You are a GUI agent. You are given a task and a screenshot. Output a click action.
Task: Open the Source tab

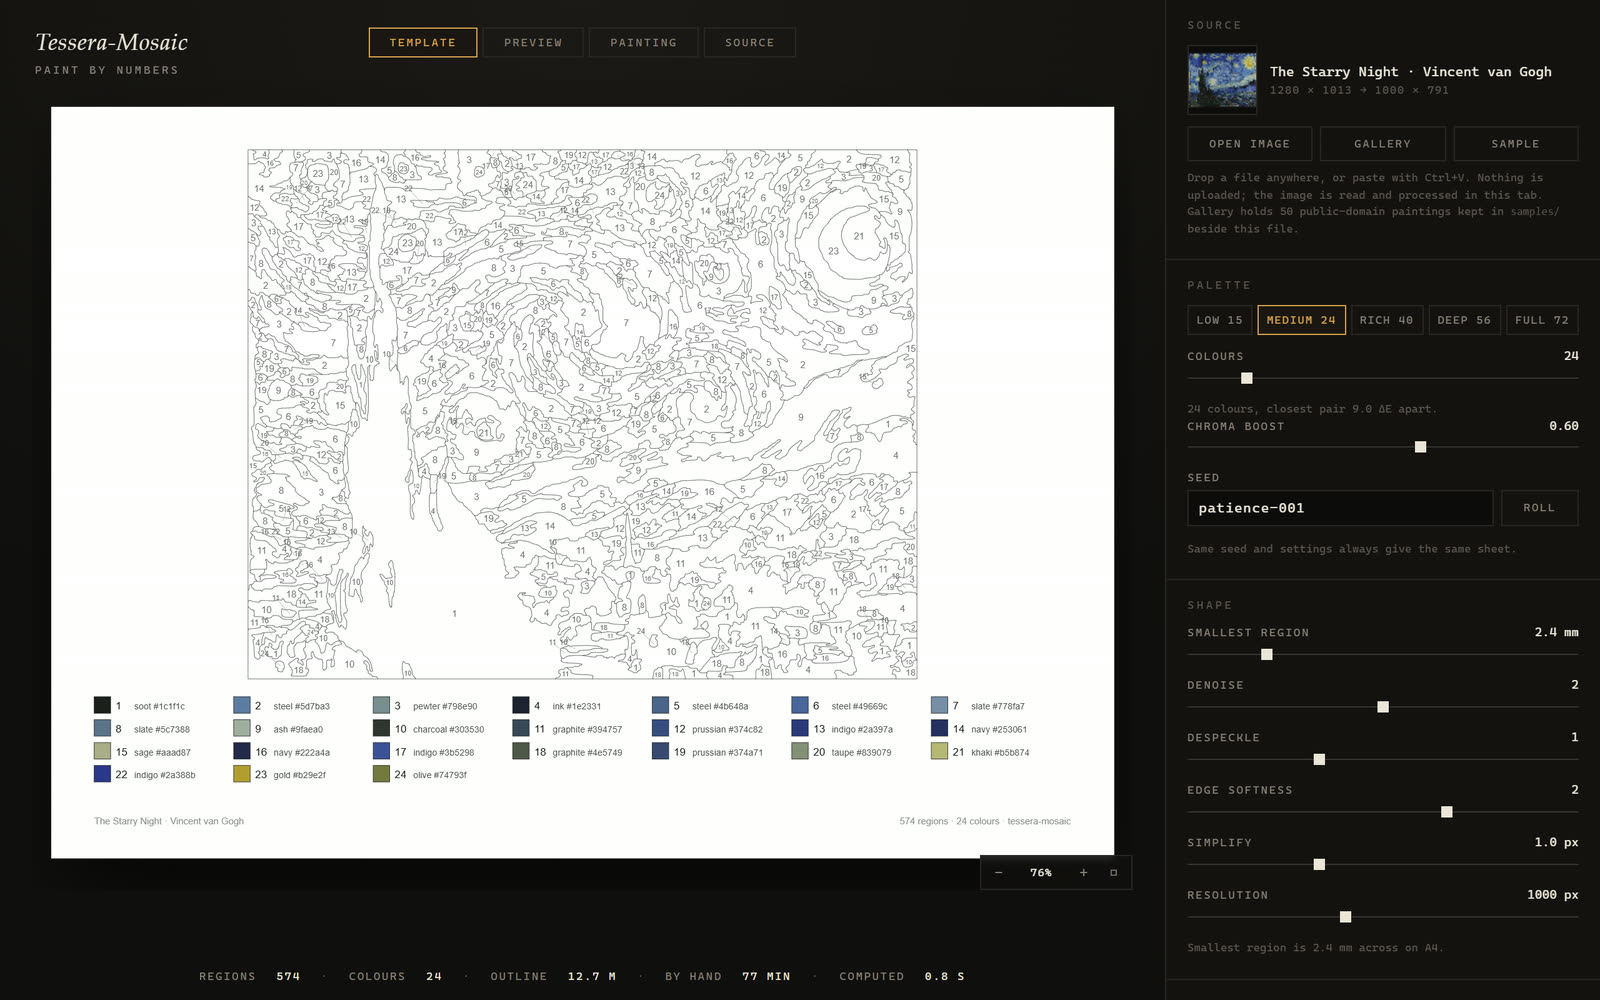[x=750, y=42]
